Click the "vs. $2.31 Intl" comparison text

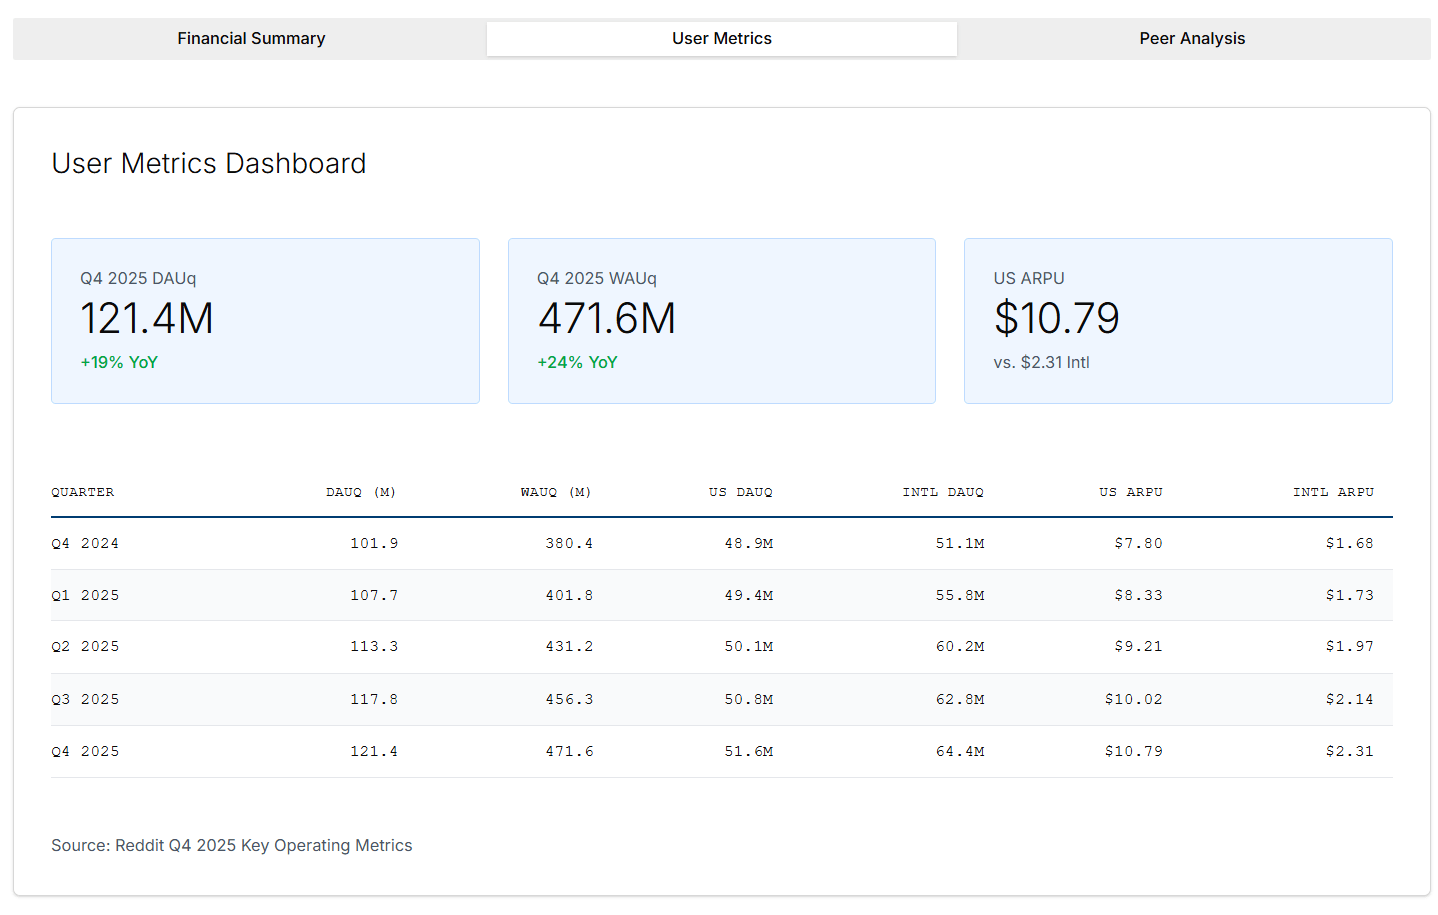pyautogui.click(x=1041, y=362)
